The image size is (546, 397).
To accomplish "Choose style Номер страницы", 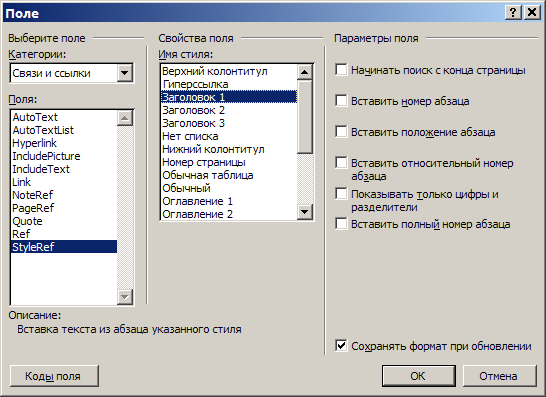I will [x=229, y=162].
